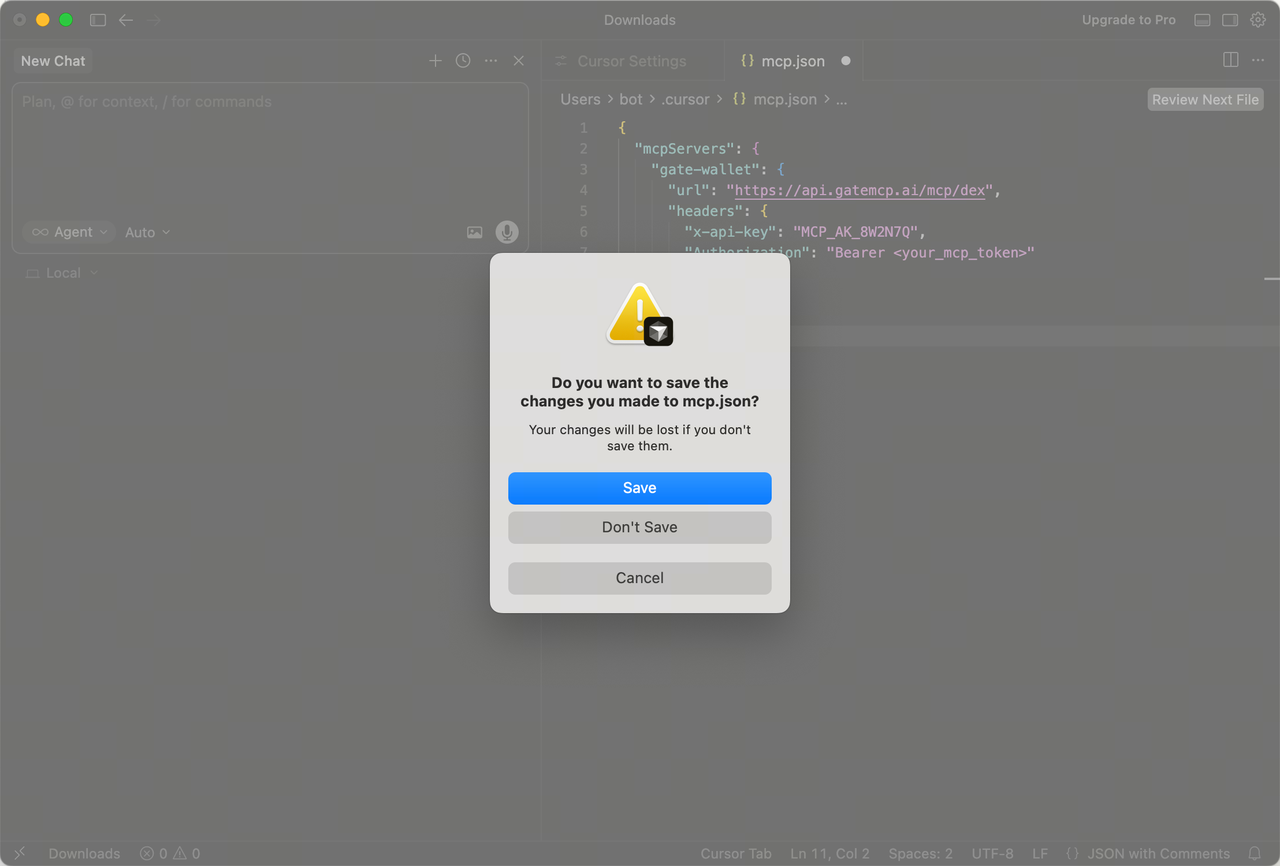Open chat history clock icon
The image size is (1280, 866).
pyautogui.click(x=463, y=61)
